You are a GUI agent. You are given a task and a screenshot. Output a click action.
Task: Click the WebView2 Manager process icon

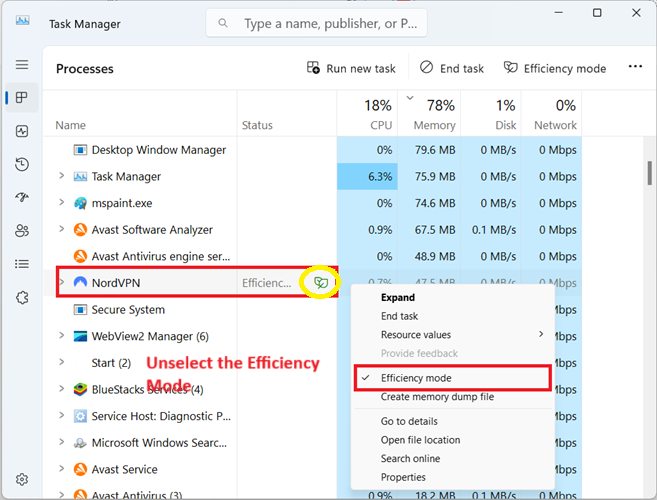(x=80, y=336)
